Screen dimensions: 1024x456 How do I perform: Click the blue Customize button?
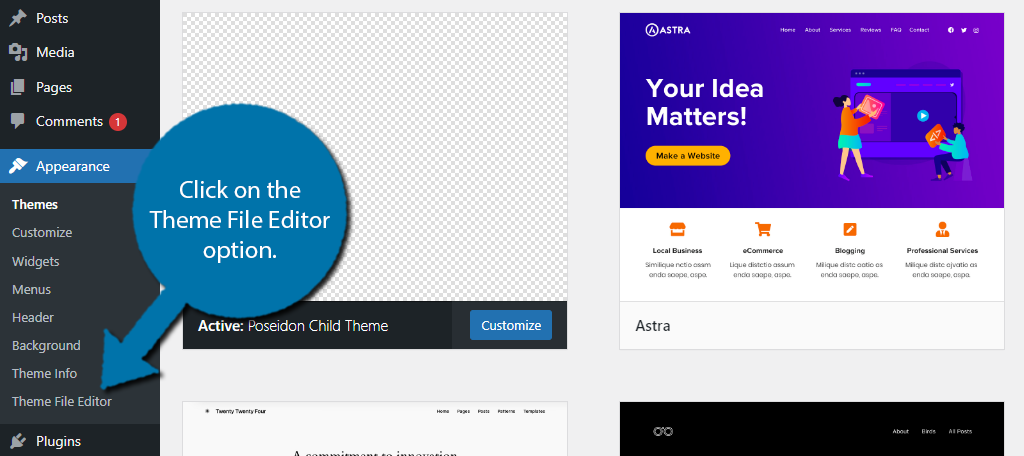tap(511, 325)
